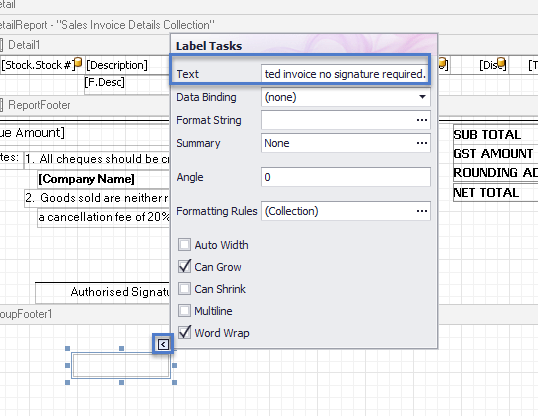Click the Text input field
The image size is (538, 416).
coord(345,73)
